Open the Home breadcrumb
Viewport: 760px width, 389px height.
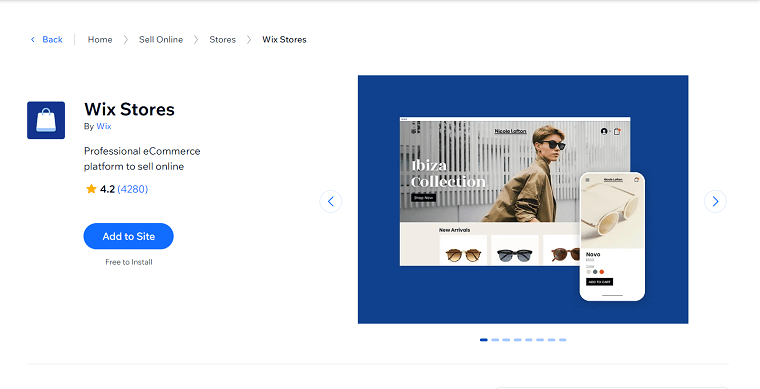pos(100,40)
